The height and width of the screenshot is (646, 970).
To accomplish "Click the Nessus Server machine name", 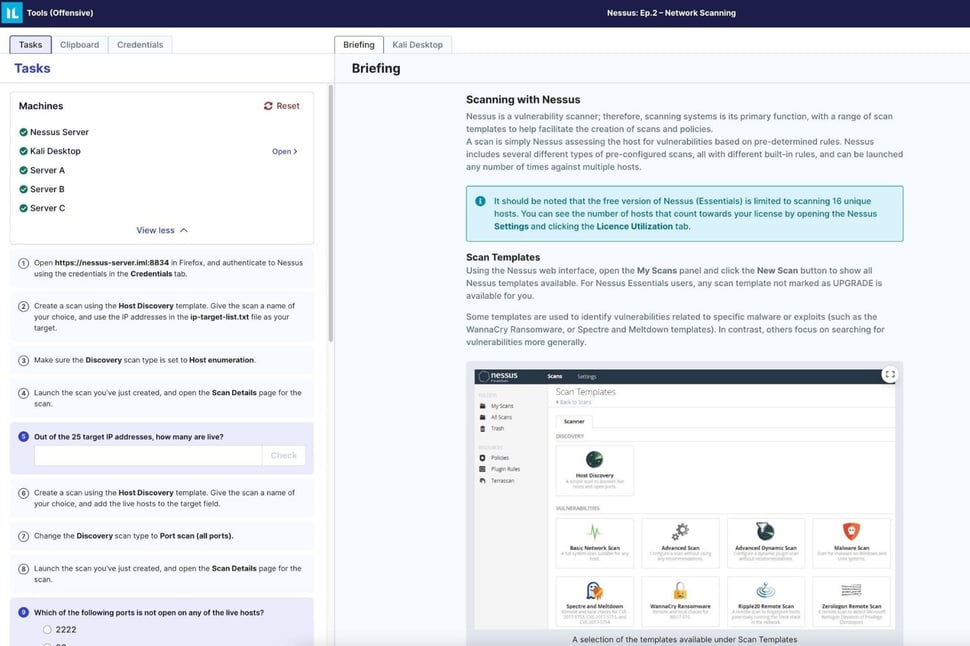I will (59, 132).
